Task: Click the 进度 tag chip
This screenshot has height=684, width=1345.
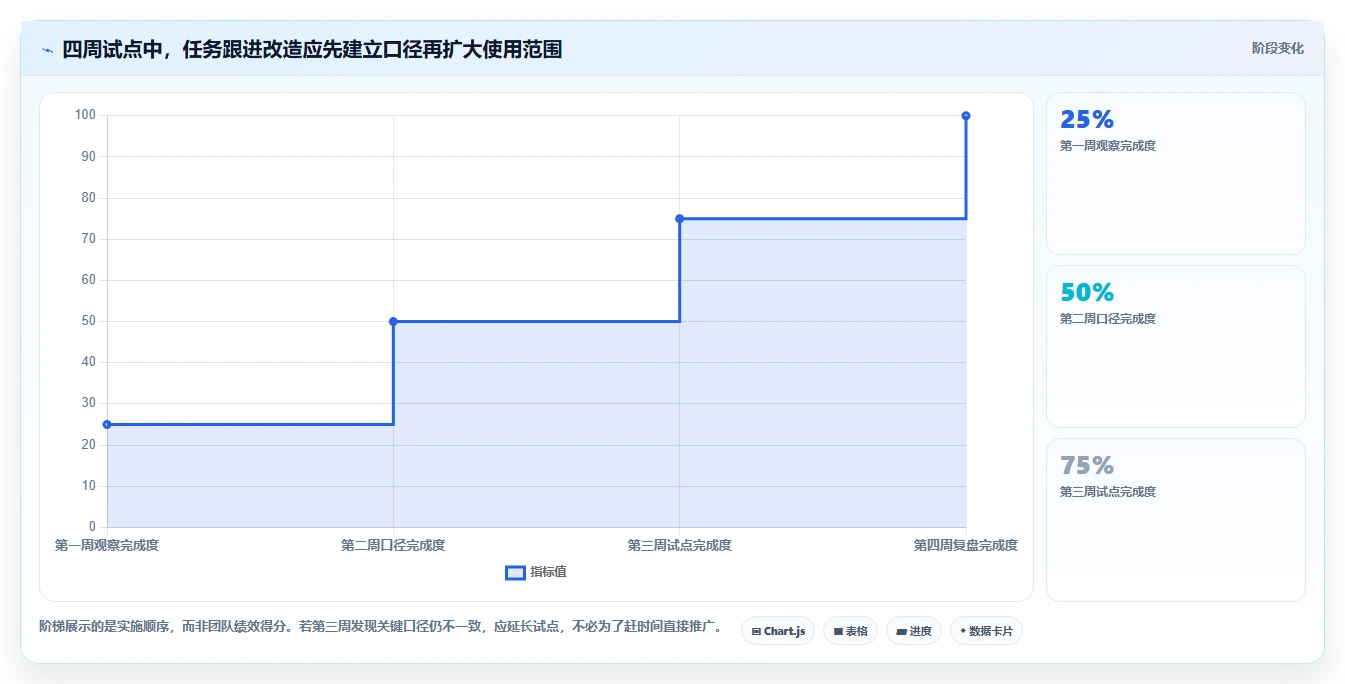Action: pos(914,631)
